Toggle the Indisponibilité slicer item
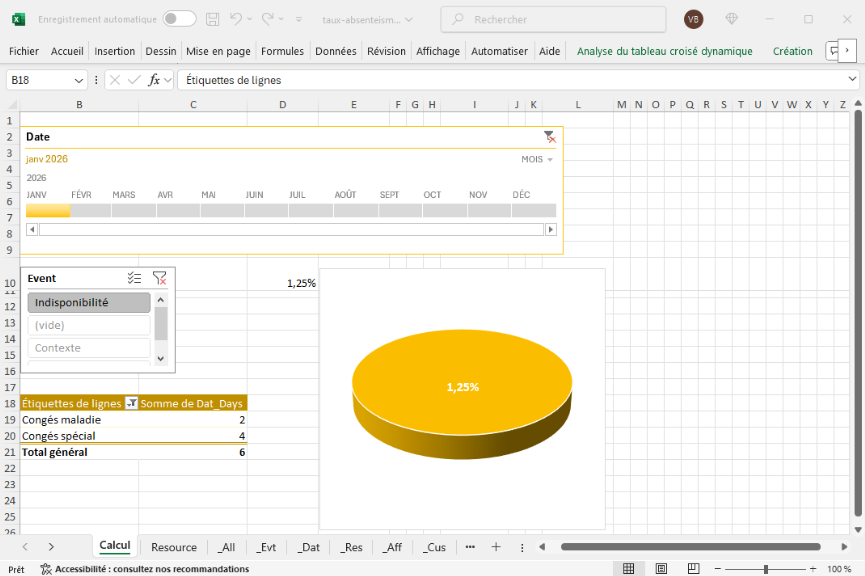Viewport: 865px width, 576px height. click(x=89, y=302)
